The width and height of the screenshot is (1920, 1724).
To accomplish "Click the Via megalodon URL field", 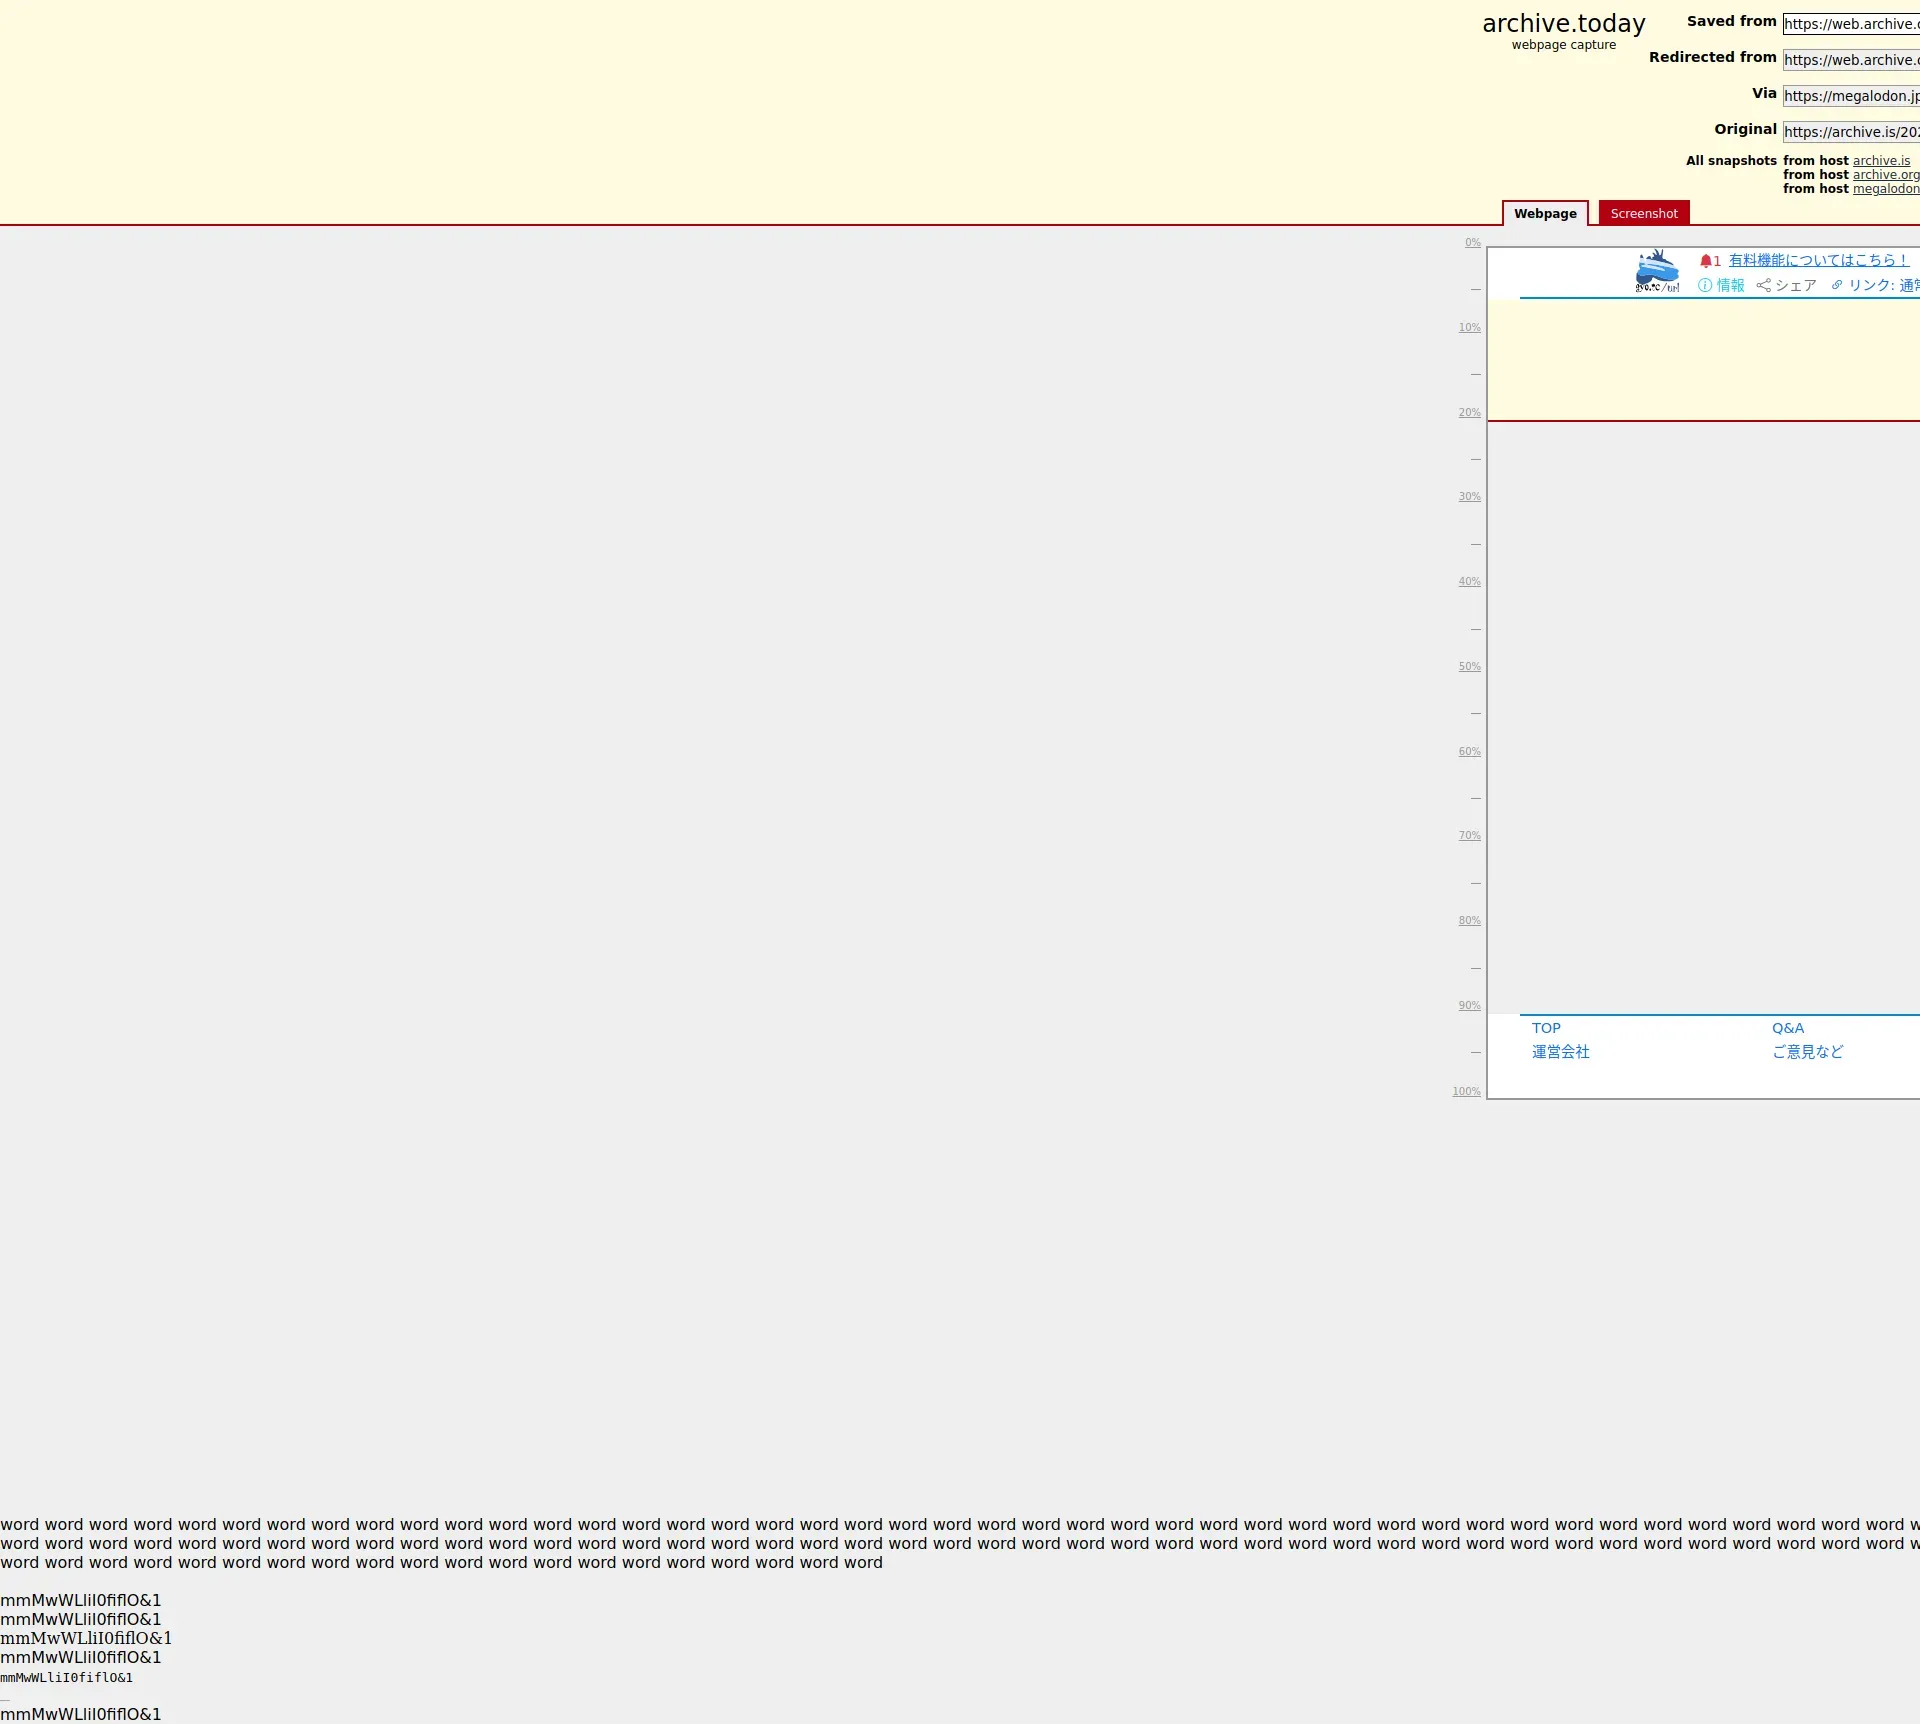I will pyautogui.click(x=1850, y=96).
